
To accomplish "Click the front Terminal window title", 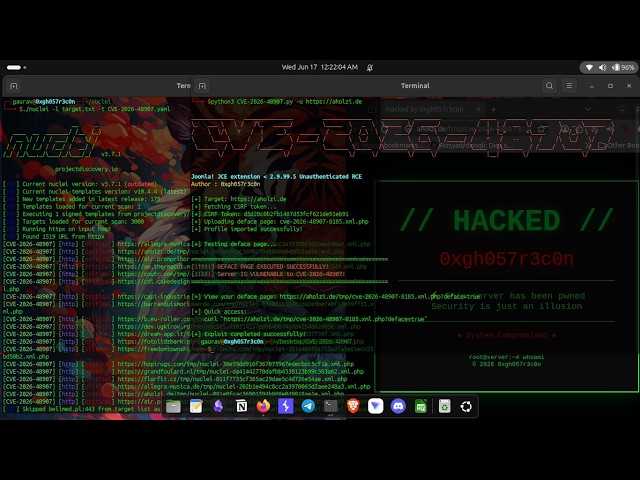I will 415,86.
